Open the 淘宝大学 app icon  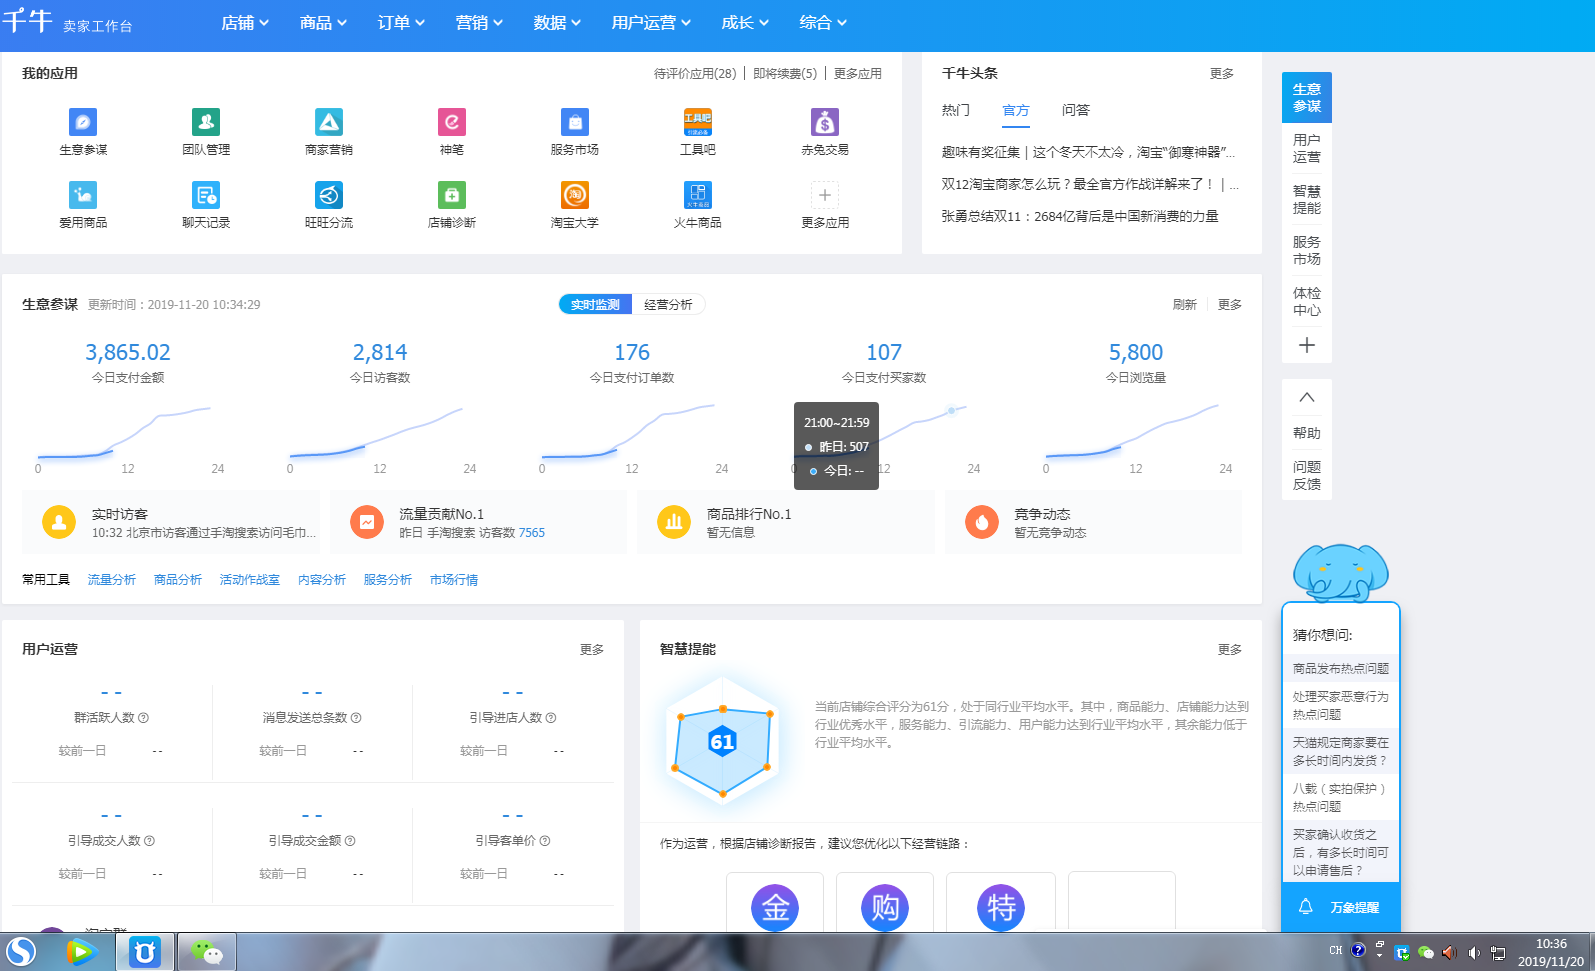[575, 195]
